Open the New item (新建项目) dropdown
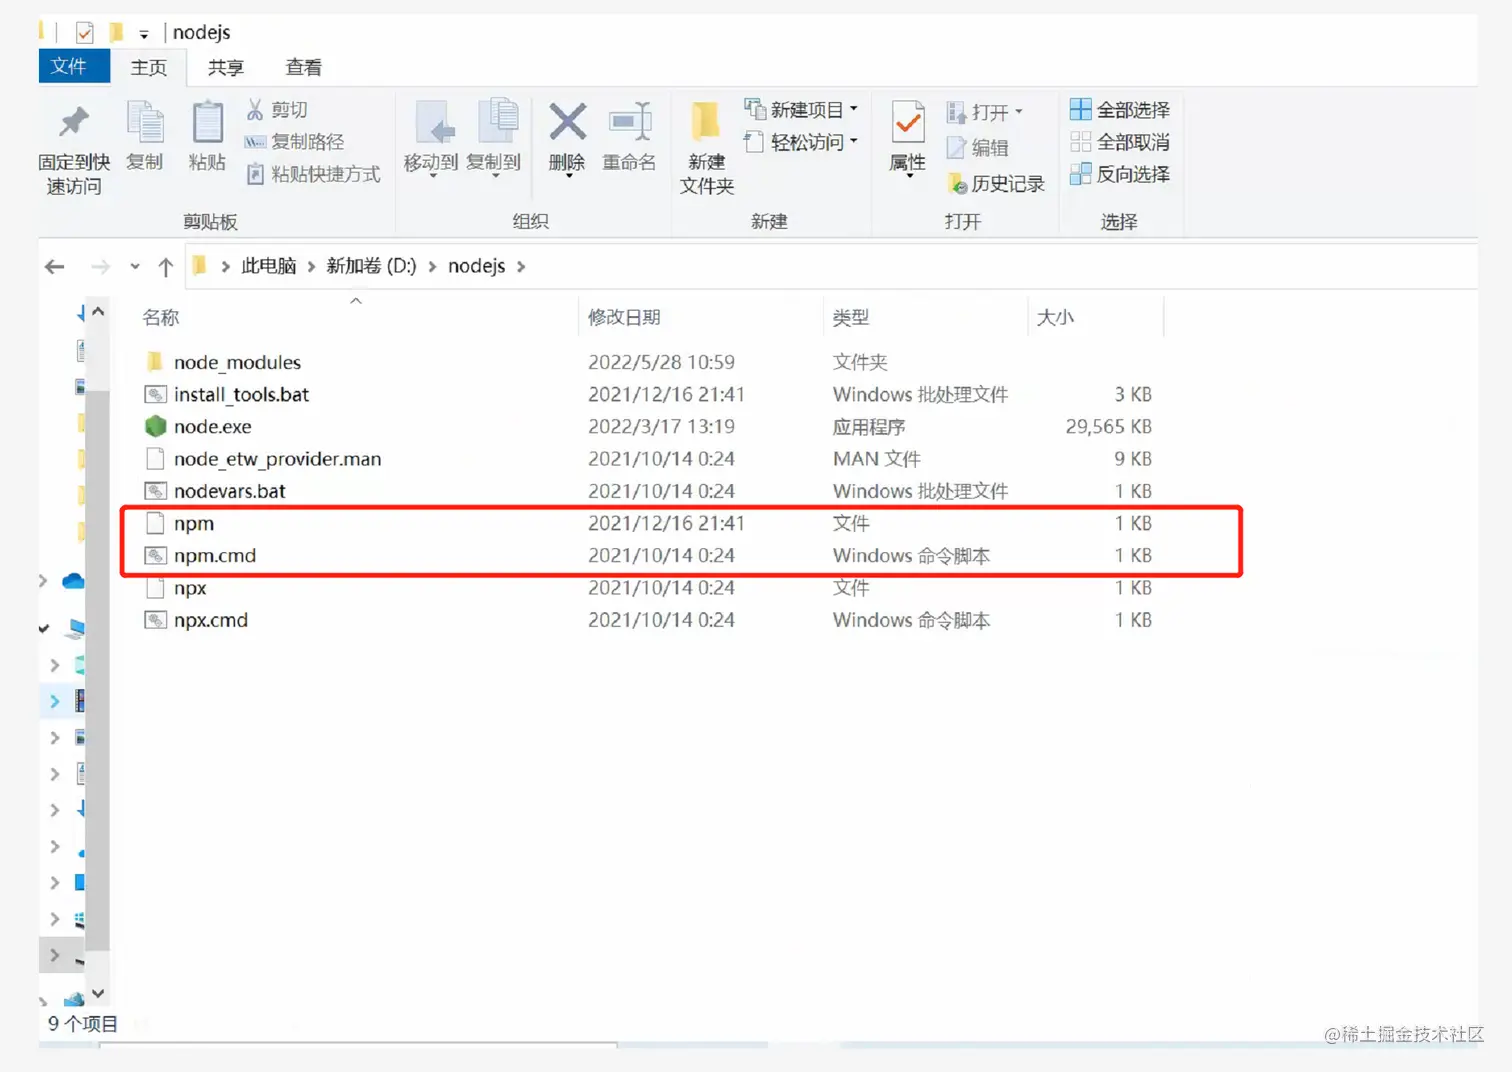 click(x=854, y=109)
